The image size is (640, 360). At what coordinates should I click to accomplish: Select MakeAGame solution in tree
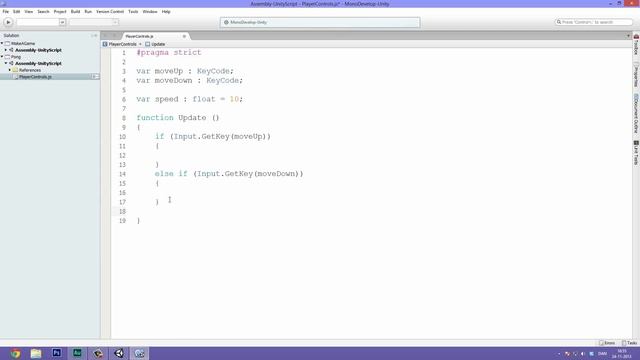pos(23,43)
